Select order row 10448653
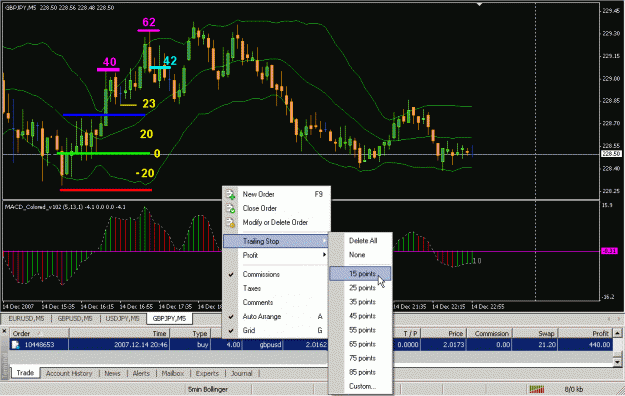The height and width of the screenshot is (396, 625). click(x=311, y=345)
